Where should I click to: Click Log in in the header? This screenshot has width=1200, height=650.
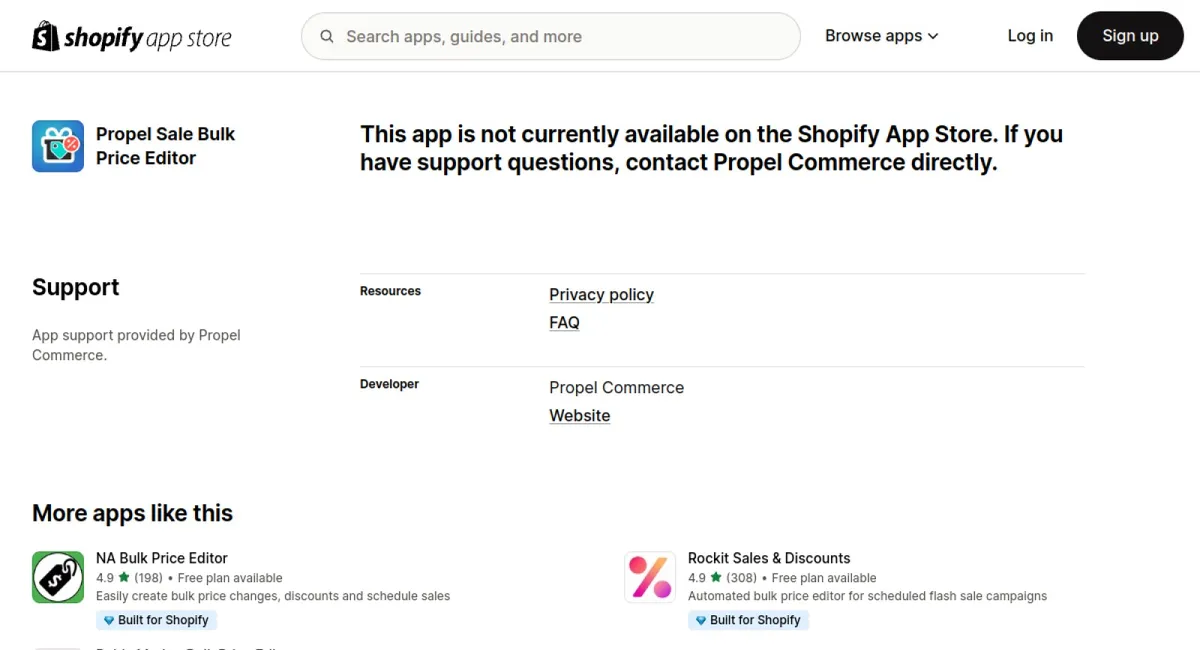(x=1030, y=36)
